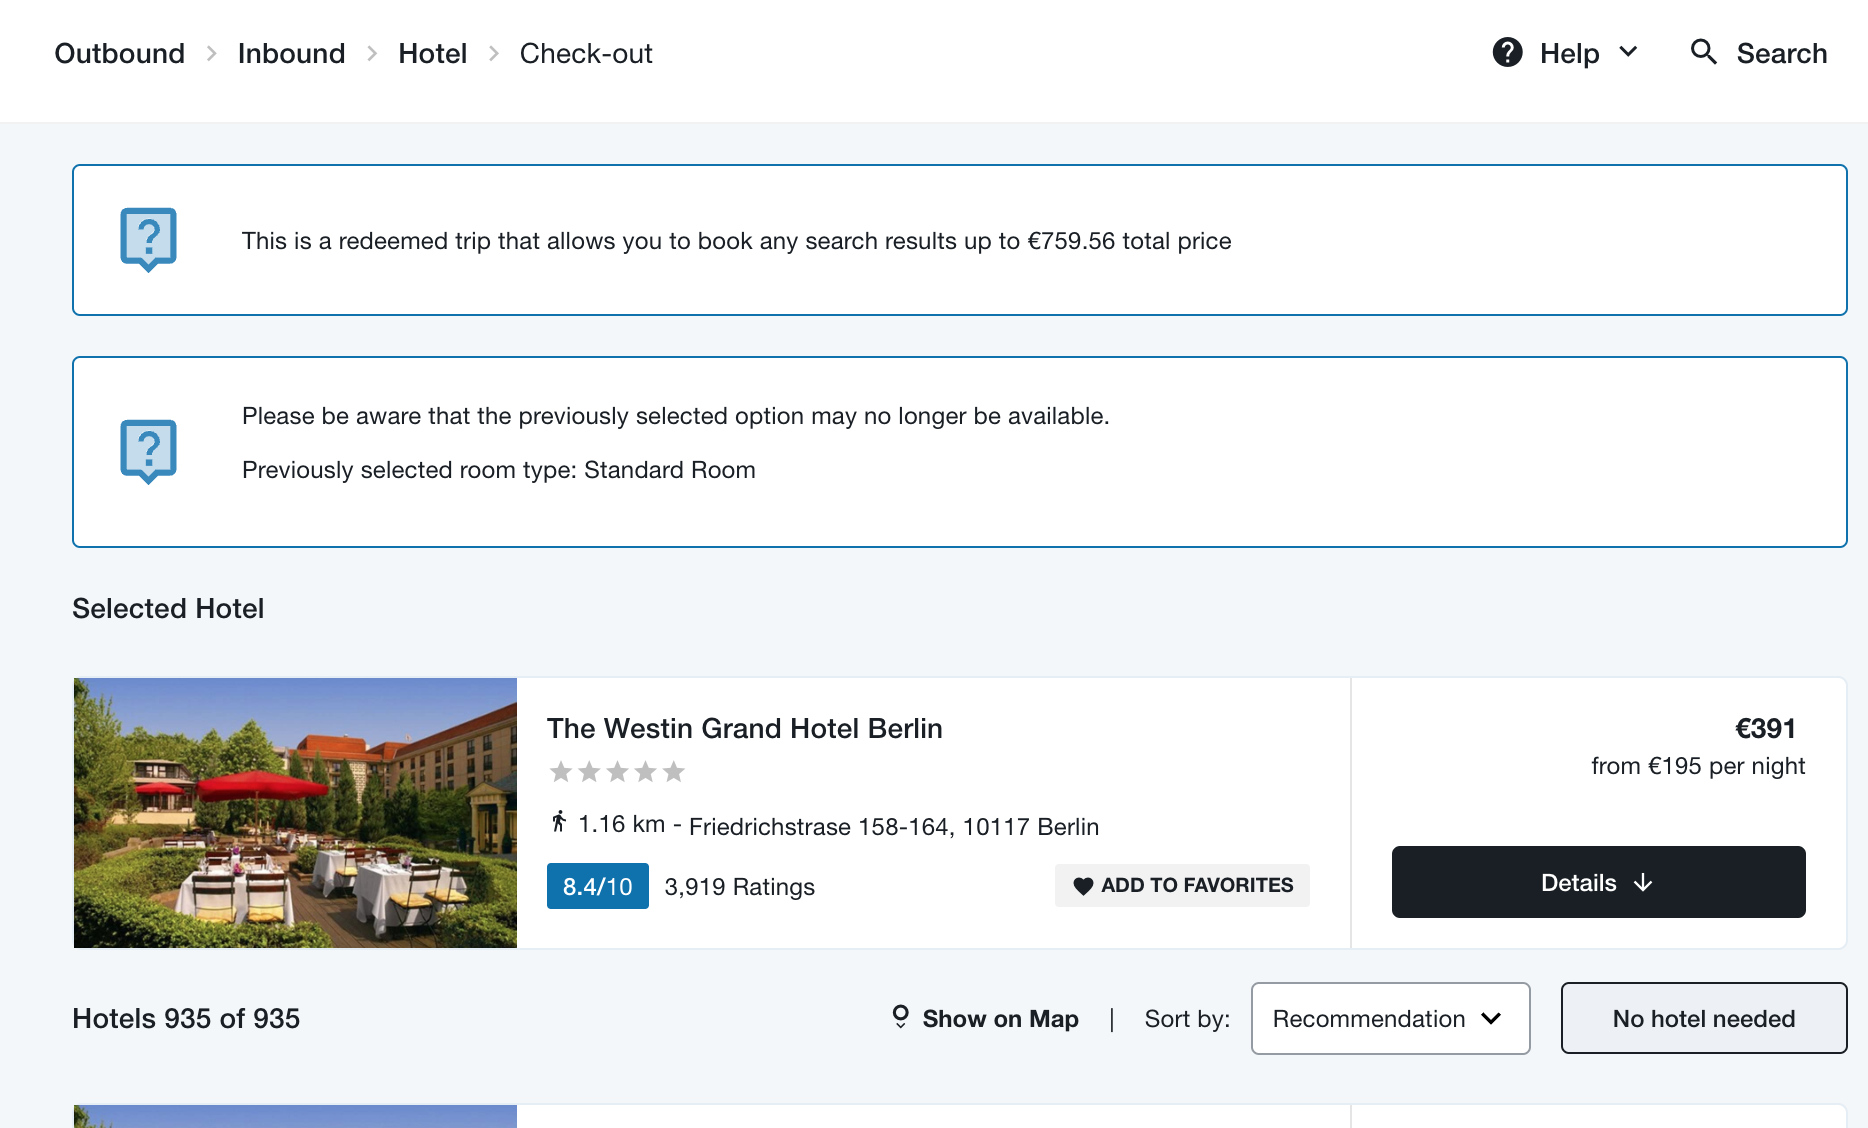The width and height of the screenshot is (1868, 1128).
Task: Click the next hotel photo below
Action: point(295,1116)
